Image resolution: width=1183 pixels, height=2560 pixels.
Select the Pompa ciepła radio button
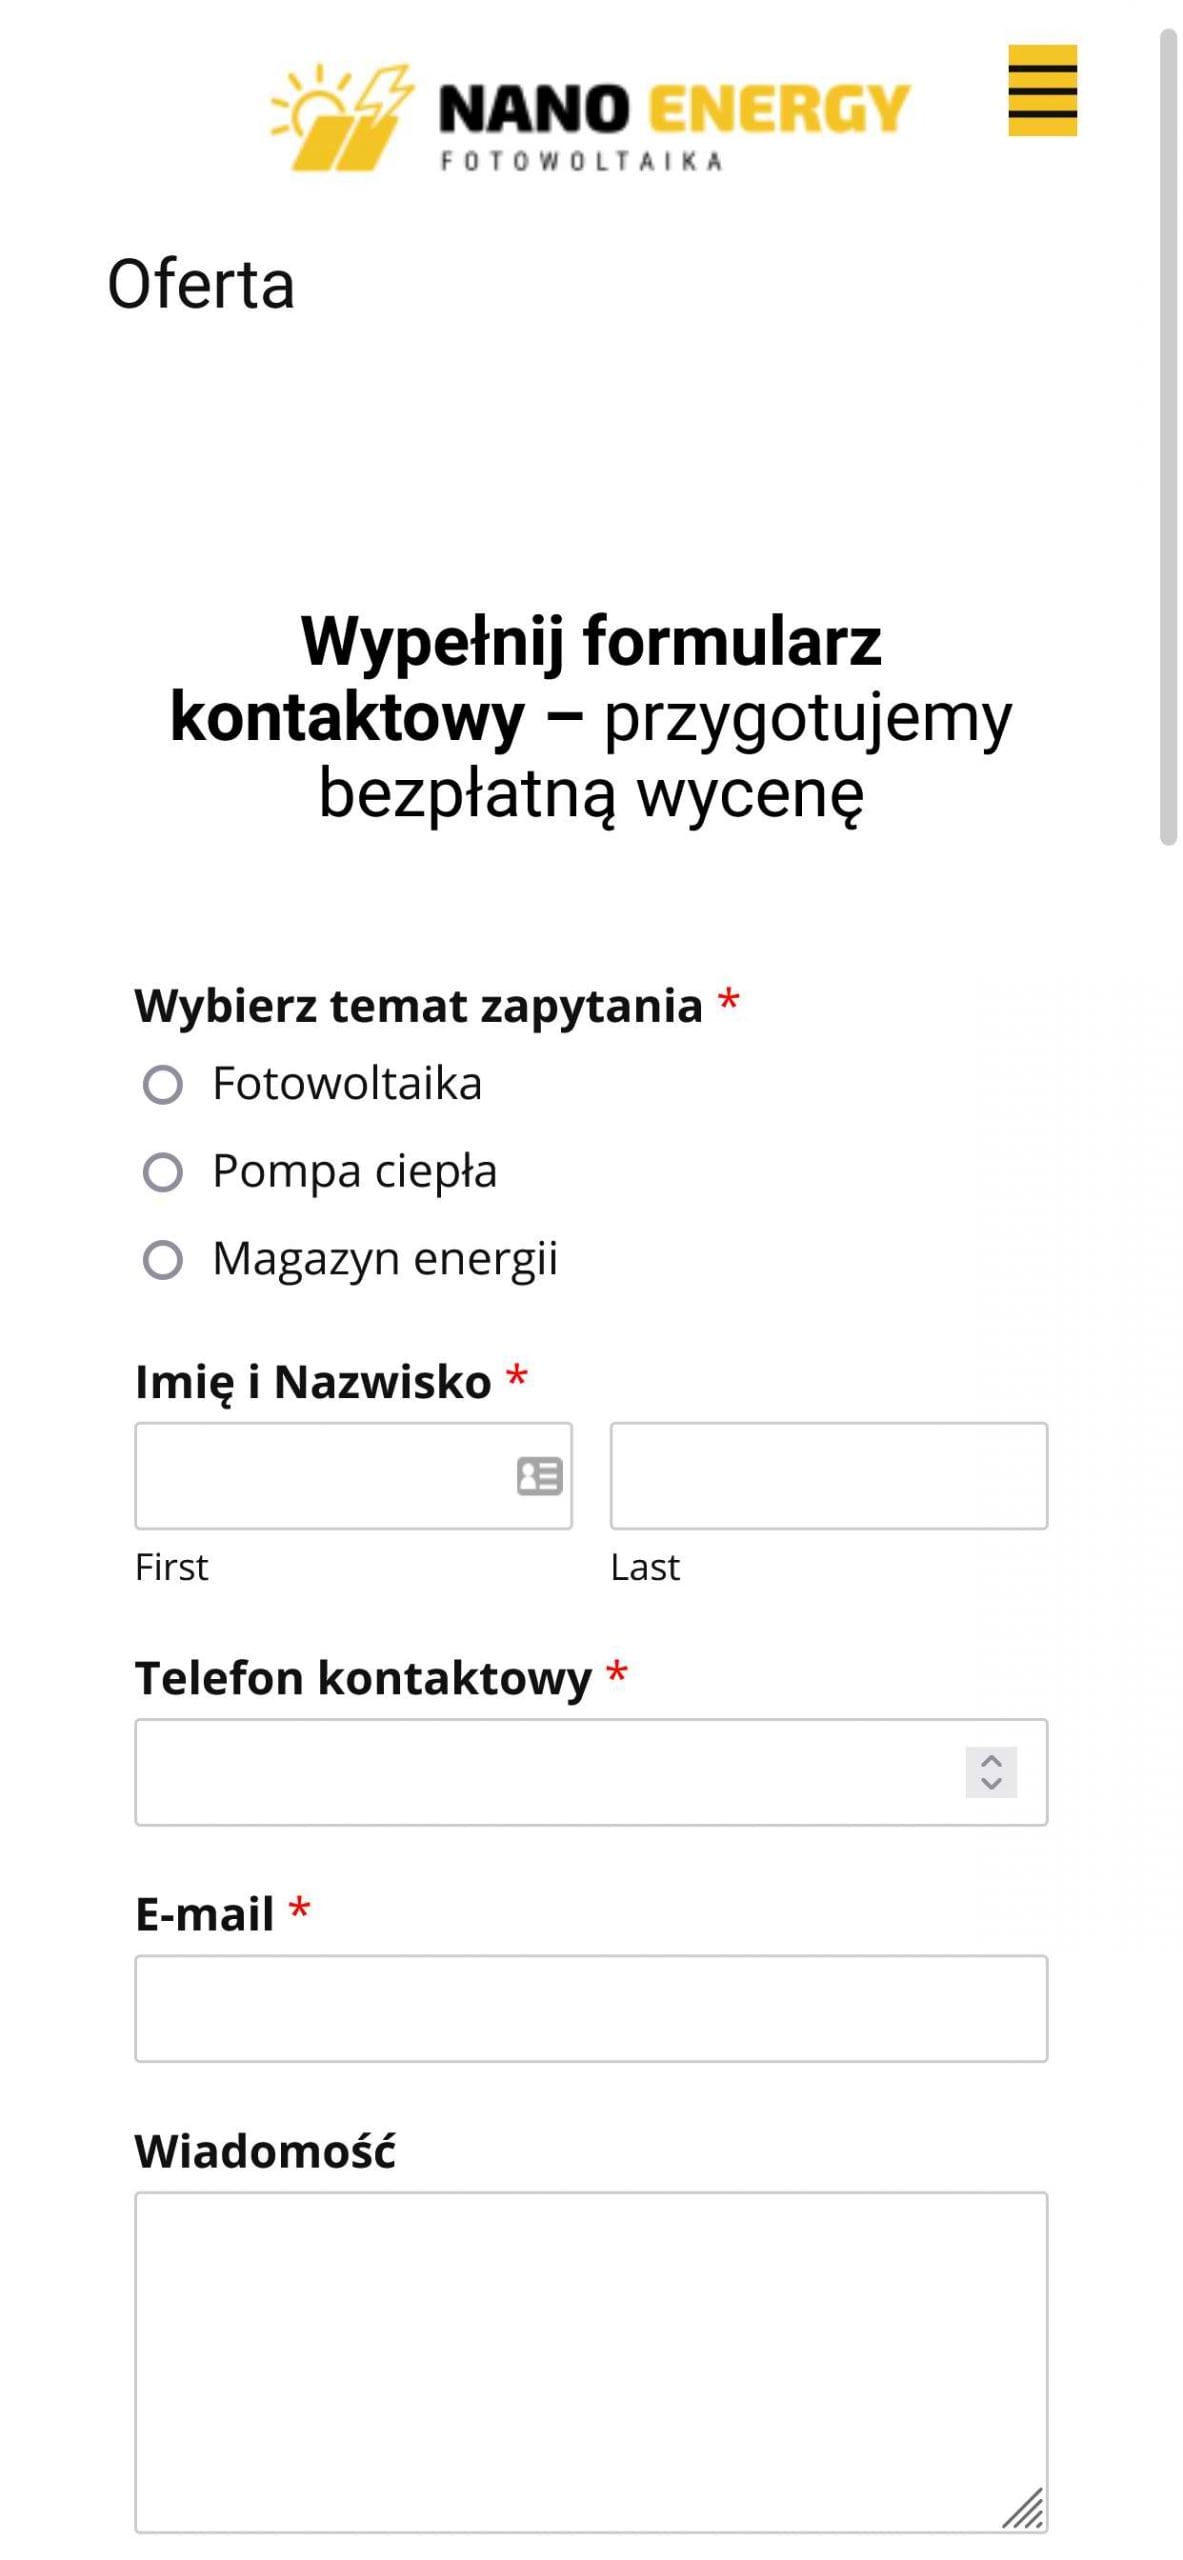tap(163, 1172)
